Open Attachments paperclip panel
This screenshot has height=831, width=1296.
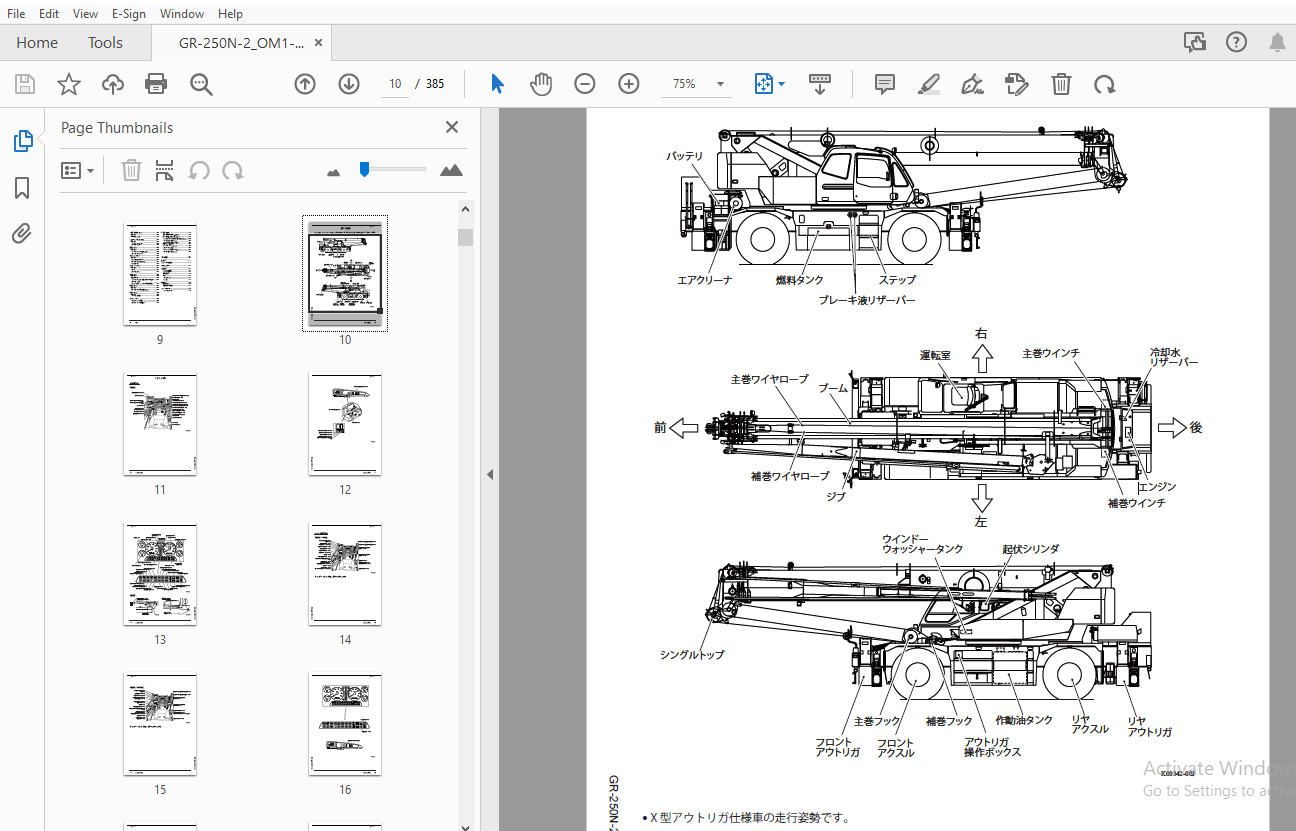(22, 234)
